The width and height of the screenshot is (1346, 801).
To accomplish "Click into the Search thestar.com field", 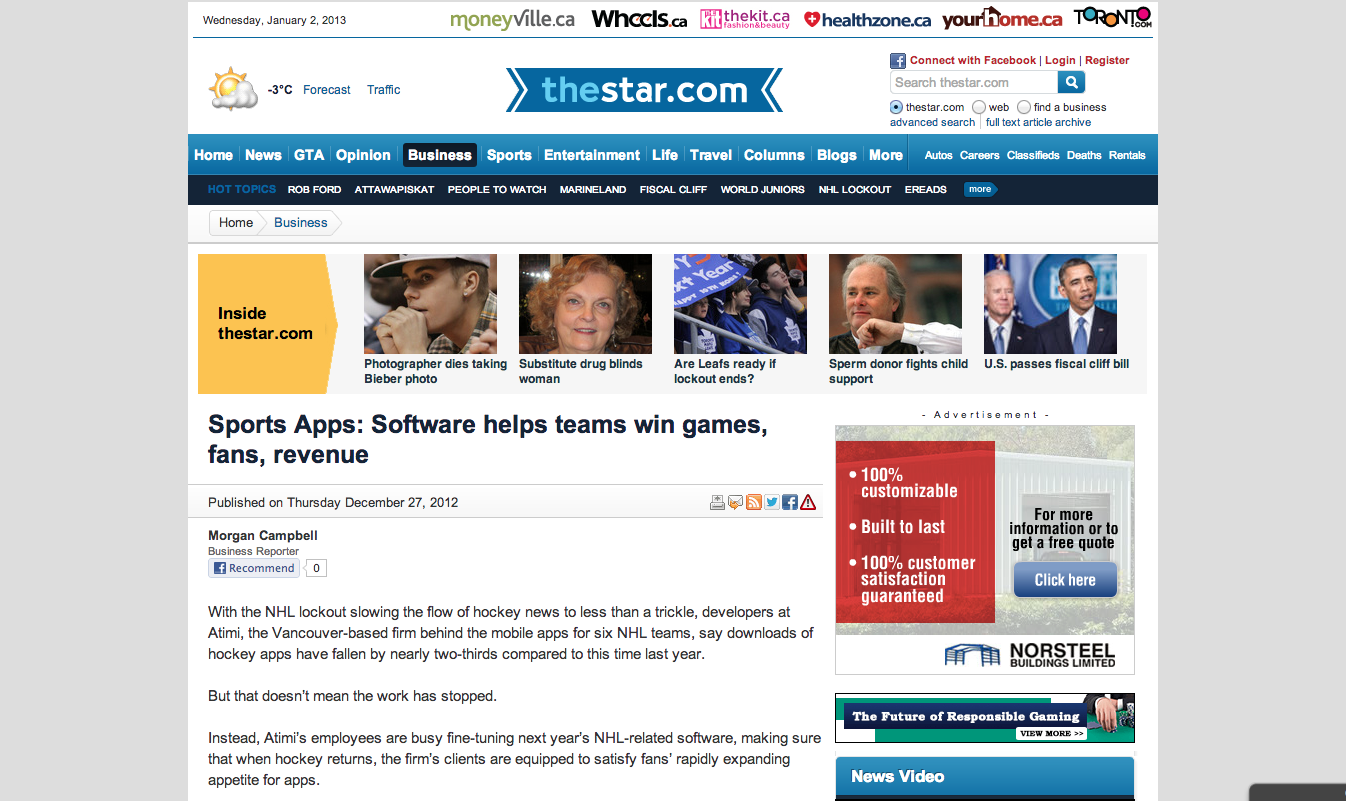I will pos(973,82).
